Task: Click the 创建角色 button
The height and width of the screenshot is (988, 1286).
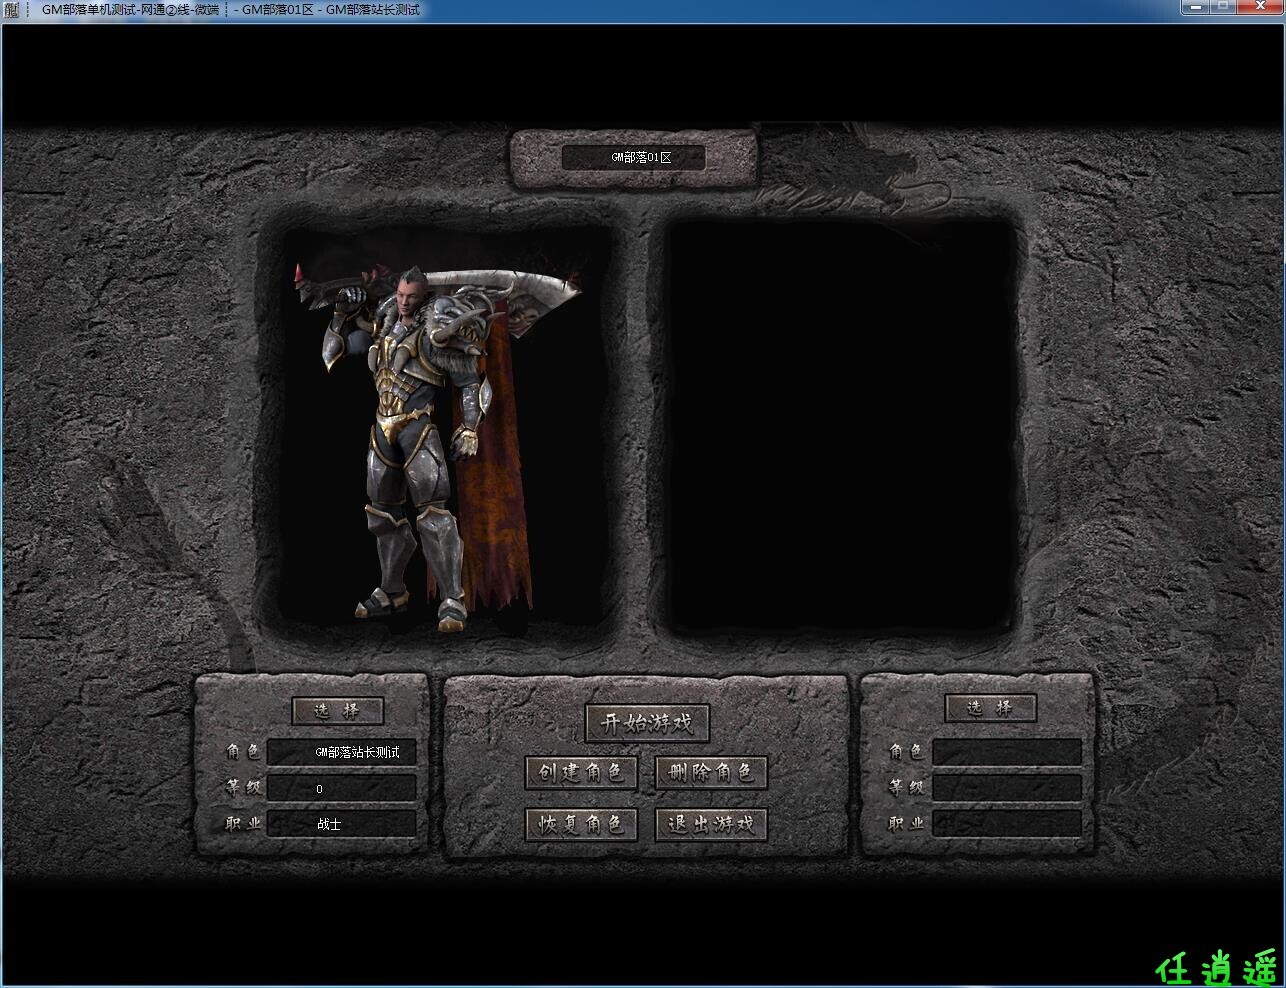Action: [581, 772]
